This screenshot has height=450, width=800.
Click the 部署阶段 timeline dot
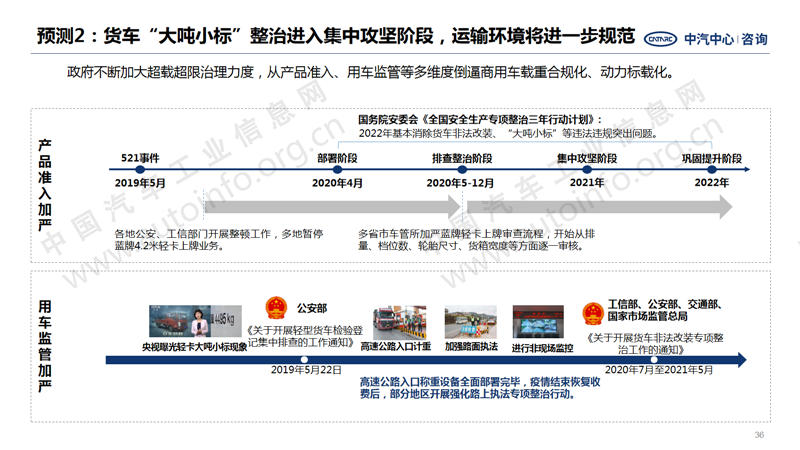pos(337,169)
